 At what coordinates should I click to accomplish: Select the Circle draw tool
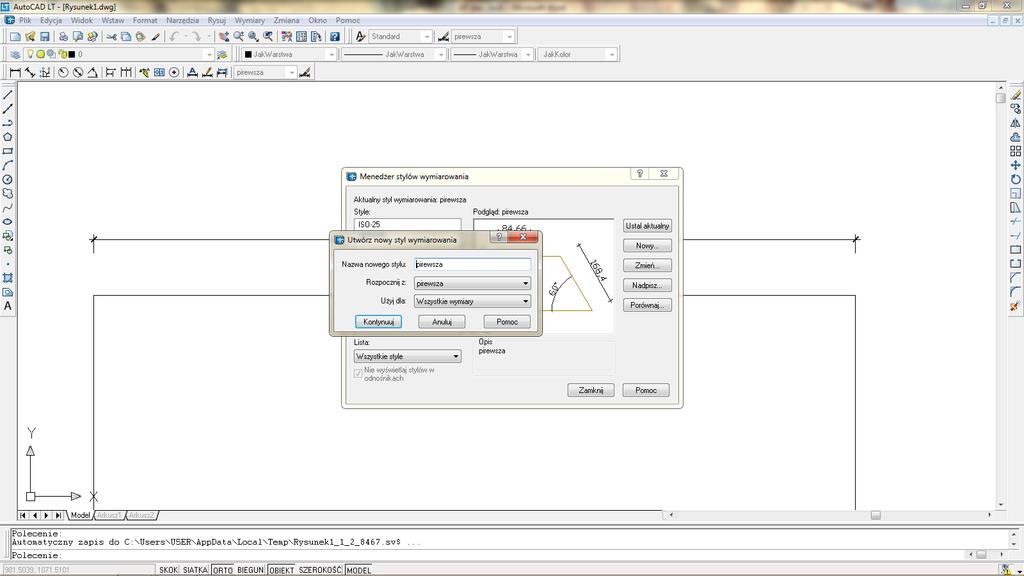click(8, 180)
